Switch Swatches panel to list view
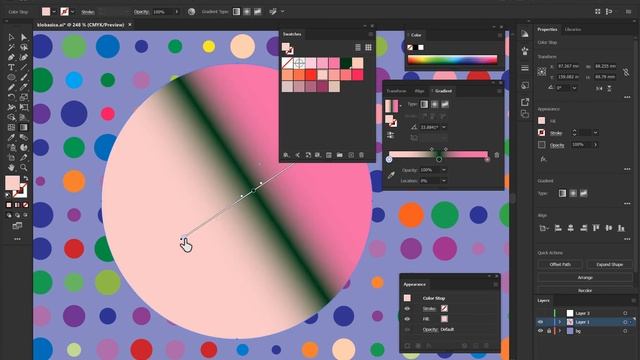 coord(358,47)
